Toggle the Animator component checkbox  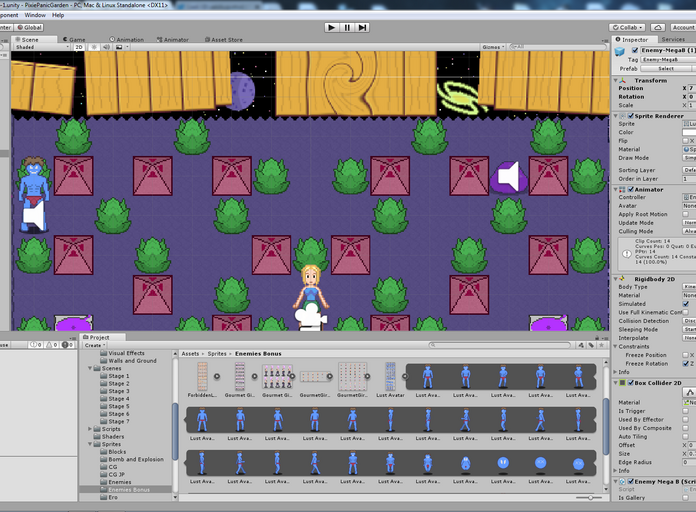click(x=631, y=189)
